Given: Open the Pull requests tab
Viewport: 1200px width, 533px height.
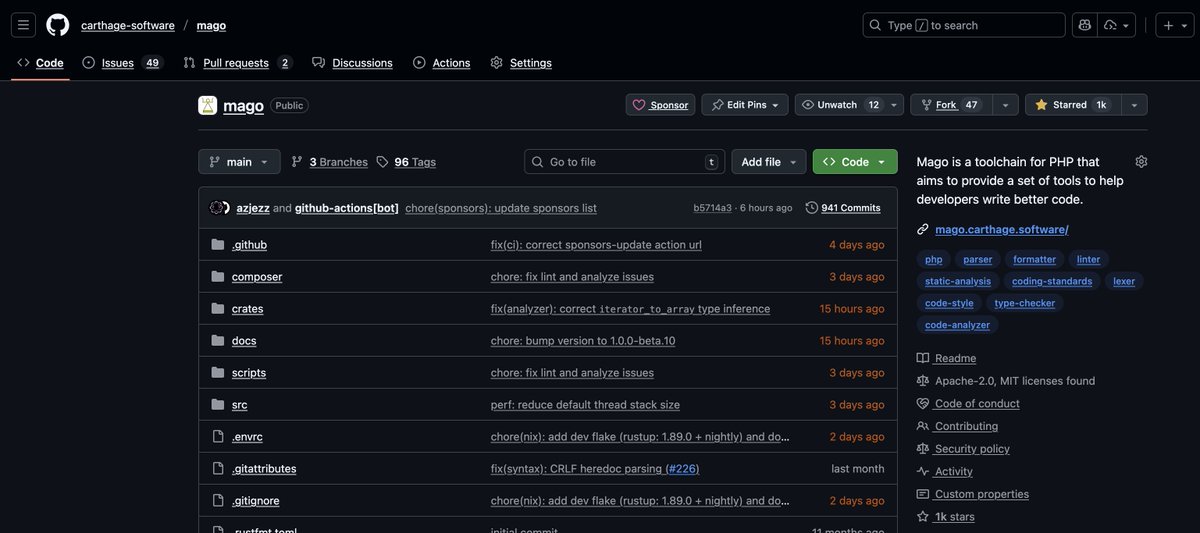Looking at the screenshot, I should 237,62.
